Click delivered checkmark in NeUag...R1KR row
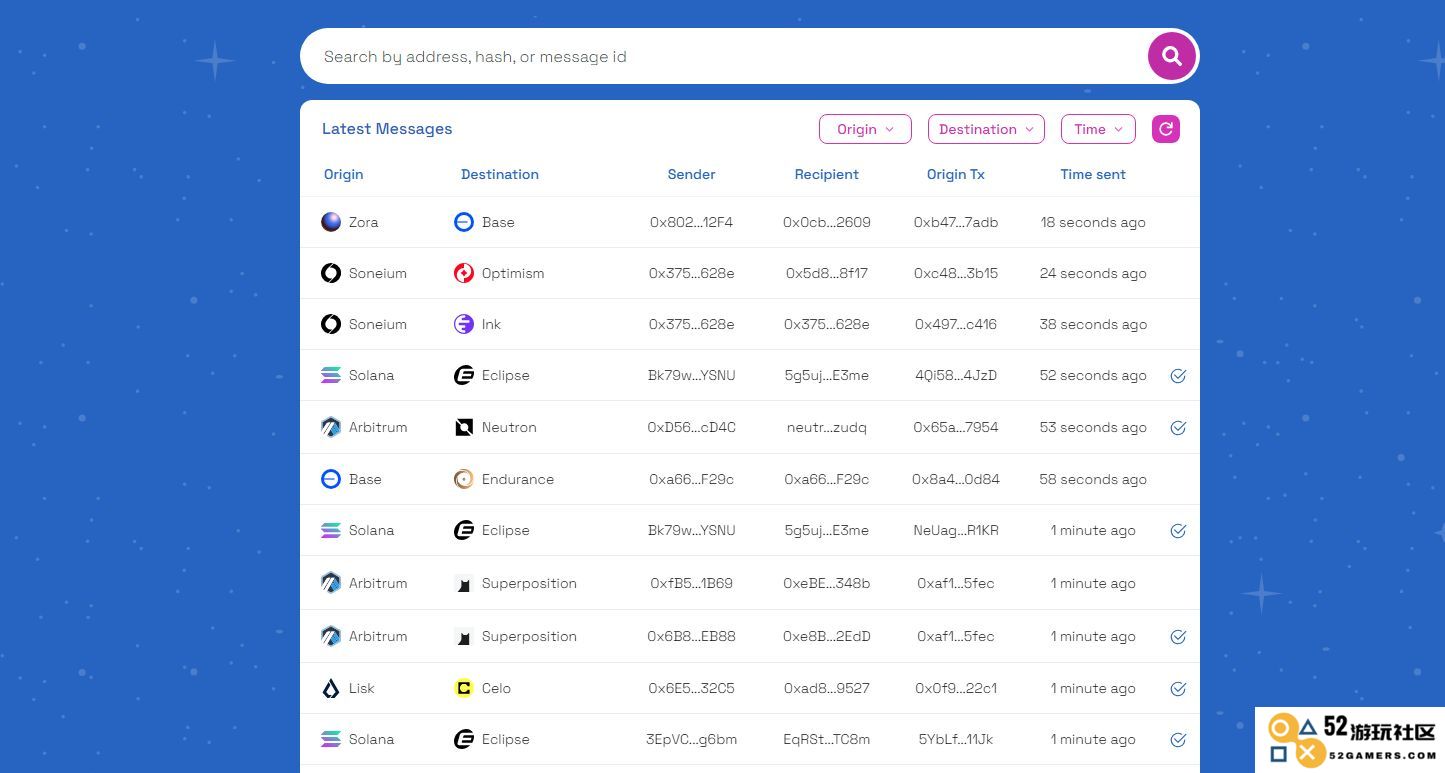 pos(1178,531)
